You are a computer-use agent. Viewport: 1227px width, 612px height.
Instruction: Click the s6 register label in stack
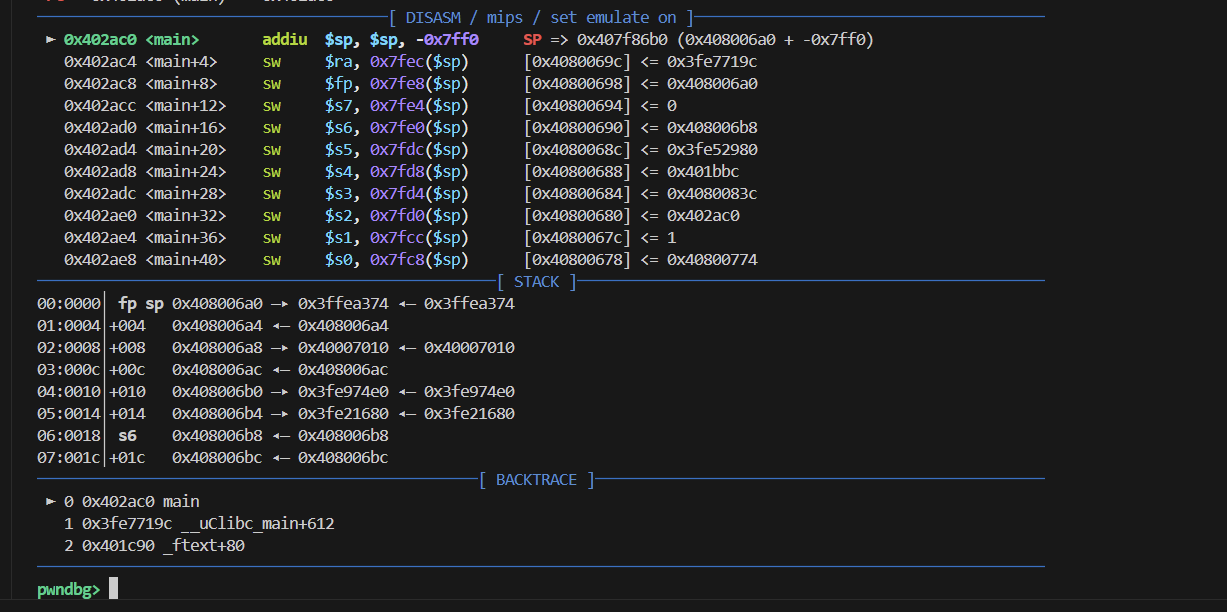coord(127,436)
